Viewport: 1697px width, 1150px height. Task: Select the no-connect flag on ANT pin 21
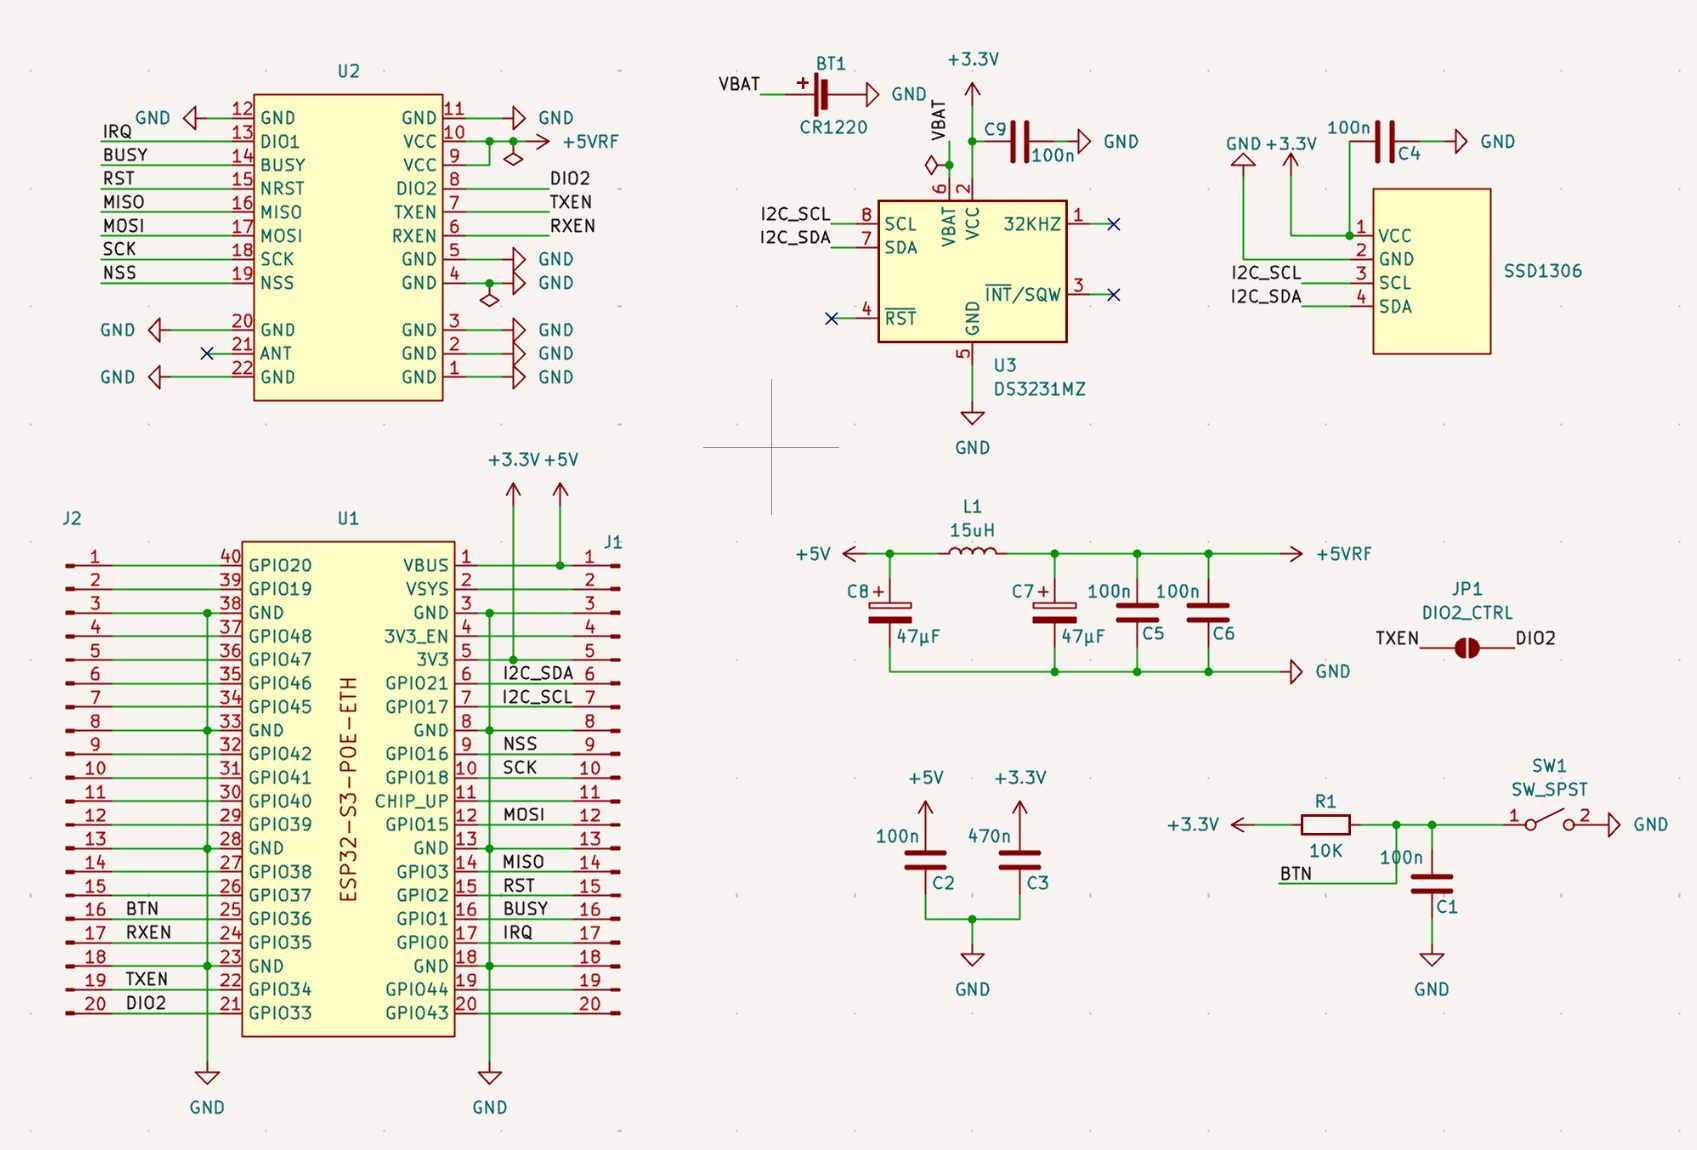(x=208, y=352)
